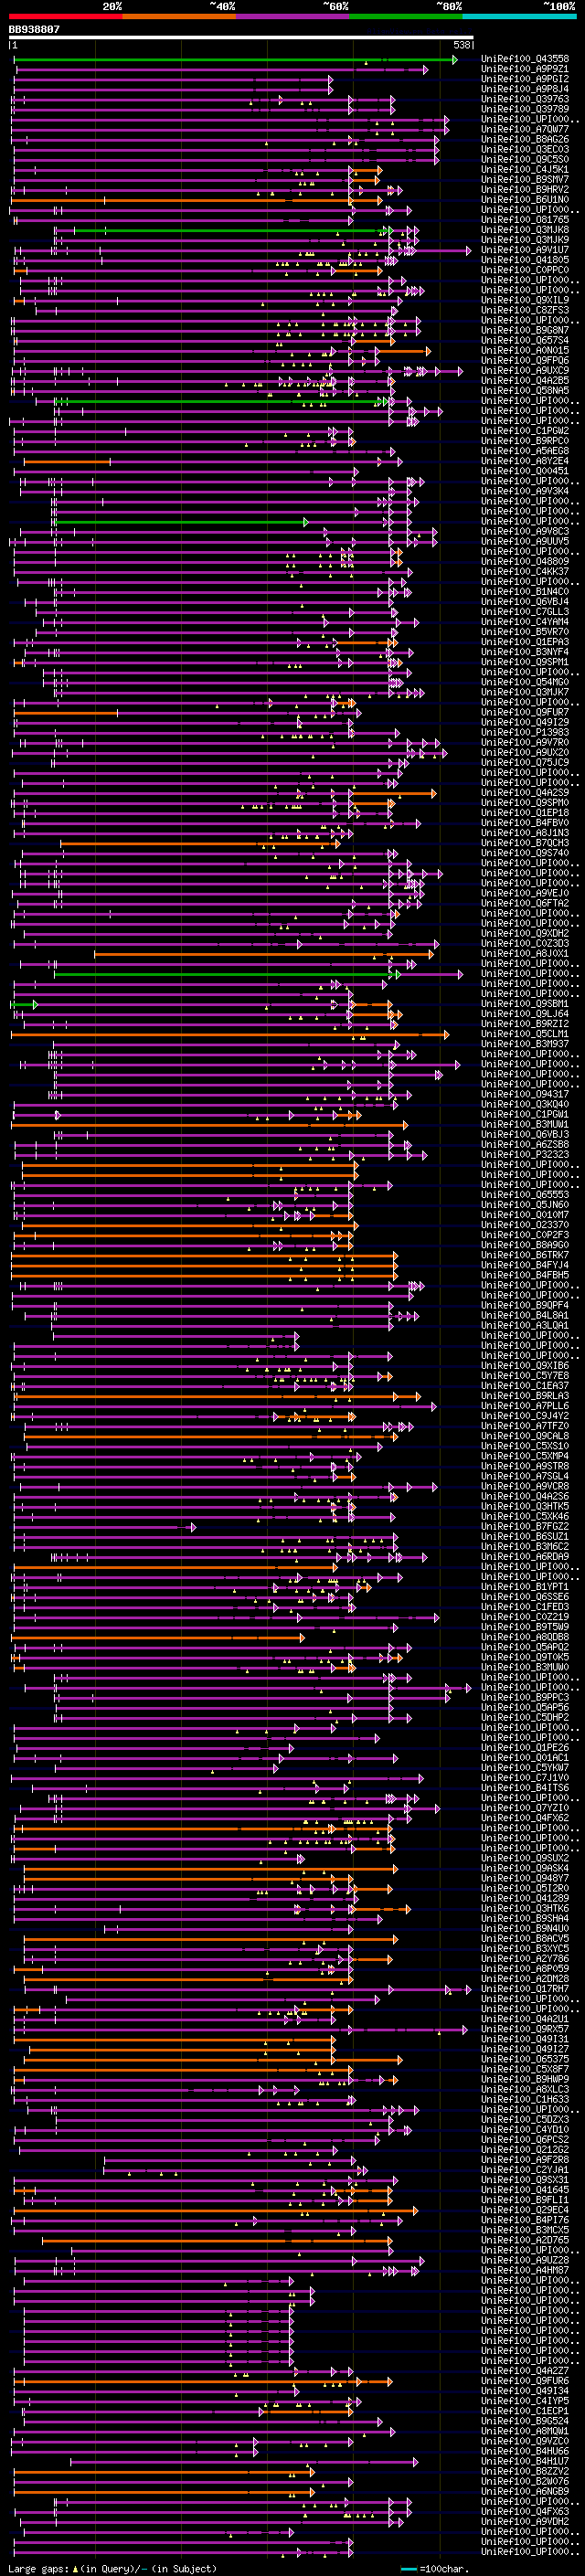Click the green alignment bar for Q43558
Image resolution: width=585 pixels, height=2576 pixels.
tap(236, 60)
